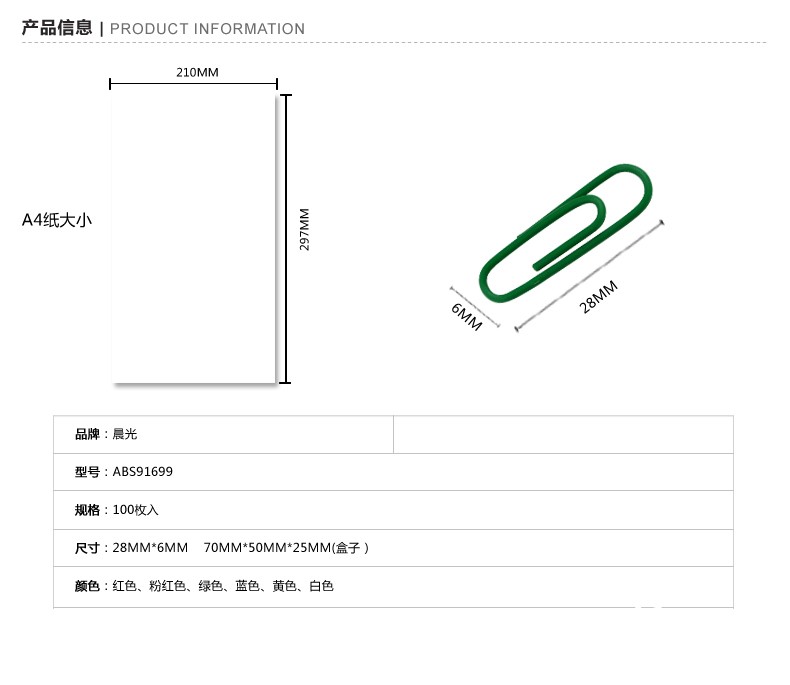Click the vertical 297MM dimension bar
This screenshot has height=685, width=790.
[x=286, y=239]
